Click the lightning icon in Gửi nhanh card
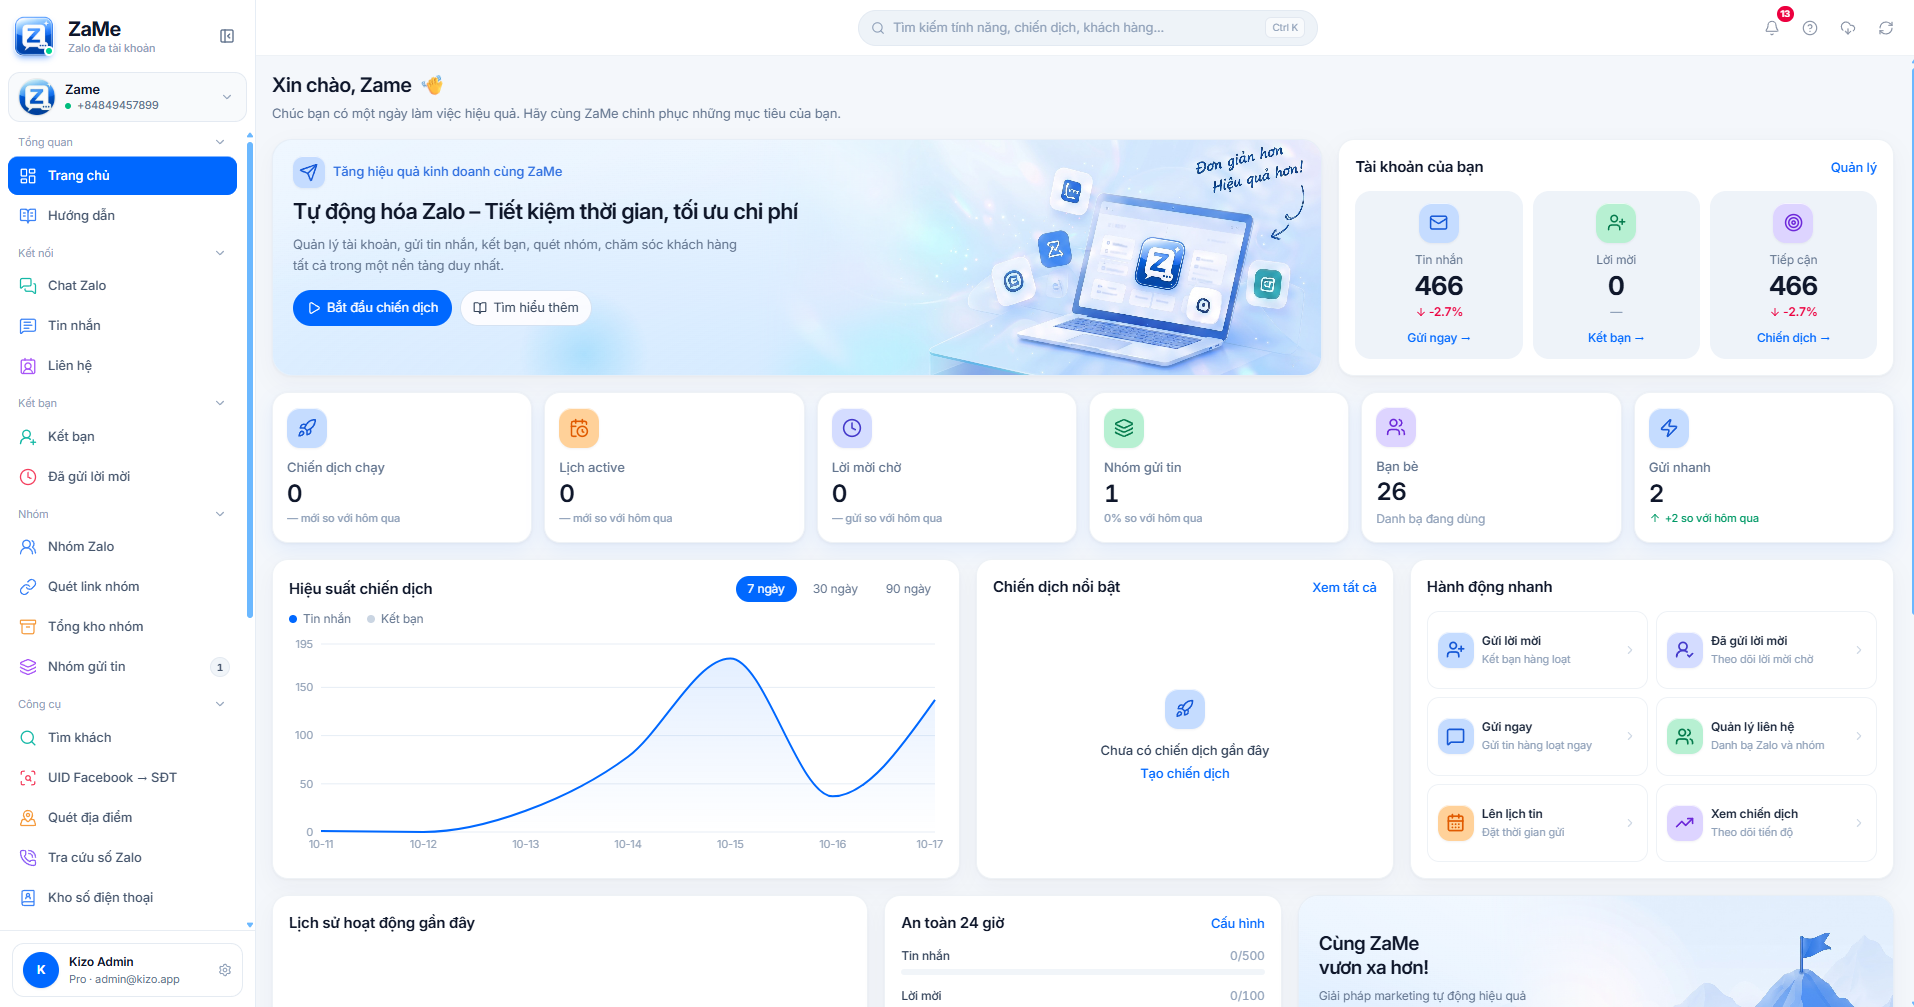This screenshot has height=1007, width=1914. [x=1669, y=428]
